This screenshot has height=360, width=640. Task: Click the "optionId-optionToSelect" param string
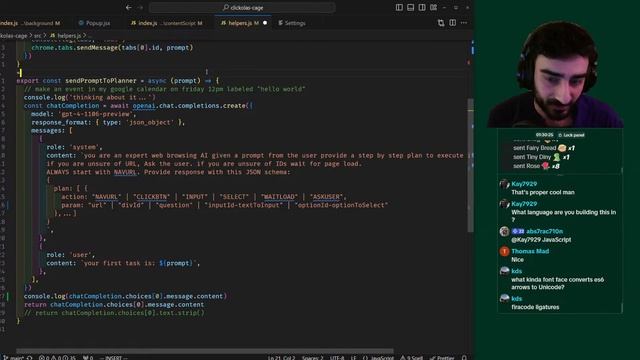341,205
